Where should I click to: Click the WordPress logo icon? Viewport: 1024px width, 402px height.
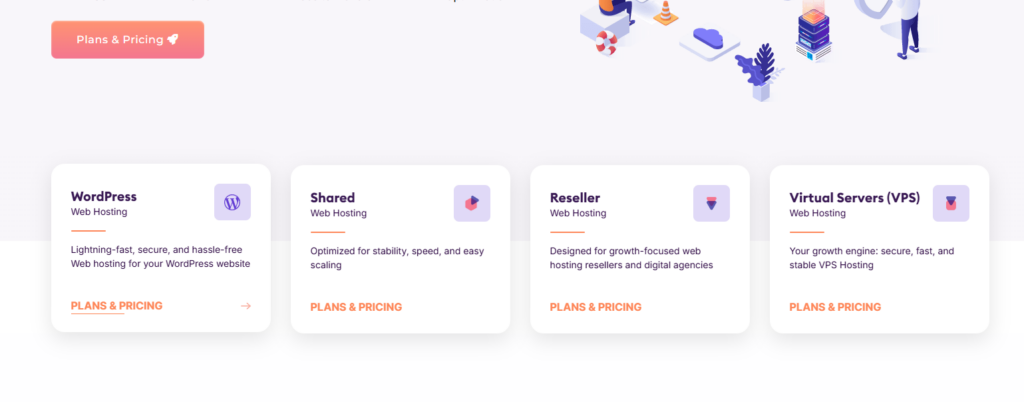click(x=232, y=202)
